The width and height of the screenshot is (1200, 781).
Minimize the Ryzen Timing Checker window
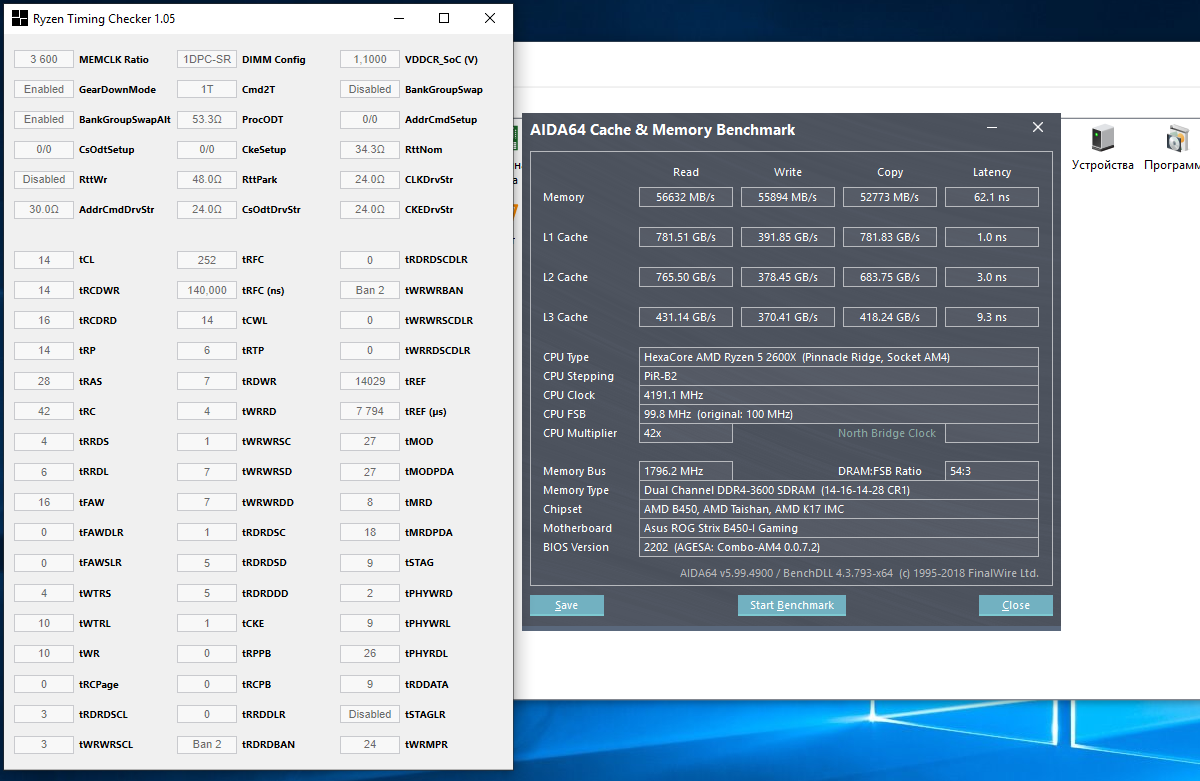(399, 18)
